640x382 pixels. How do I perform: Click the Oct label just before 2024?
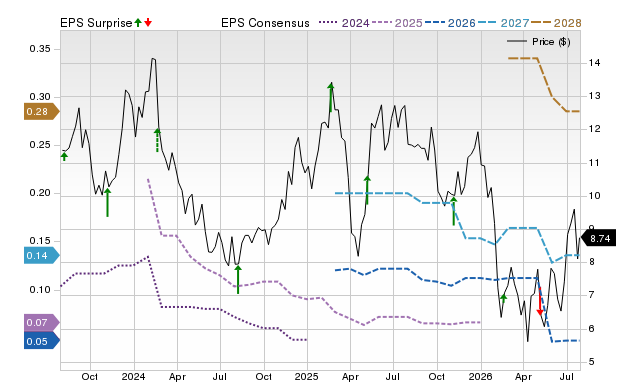[90, 376]
